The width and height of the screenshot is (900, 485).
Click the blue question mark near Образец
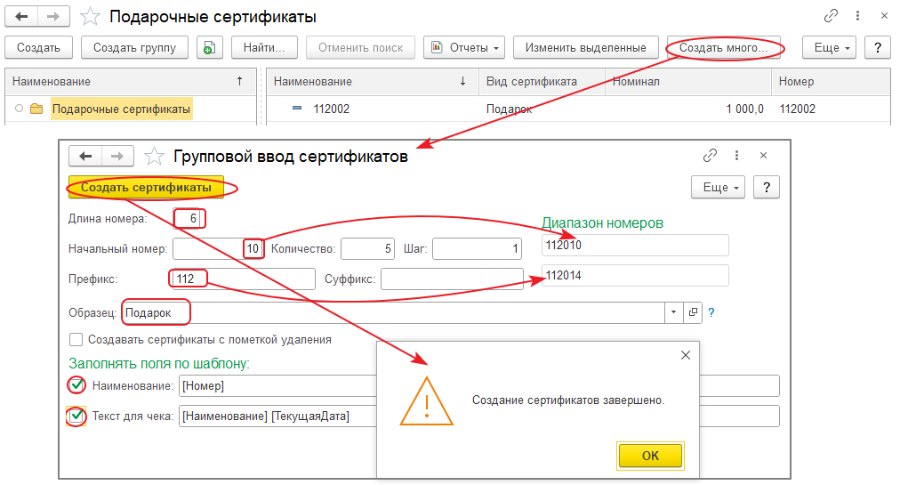point(711,313)
